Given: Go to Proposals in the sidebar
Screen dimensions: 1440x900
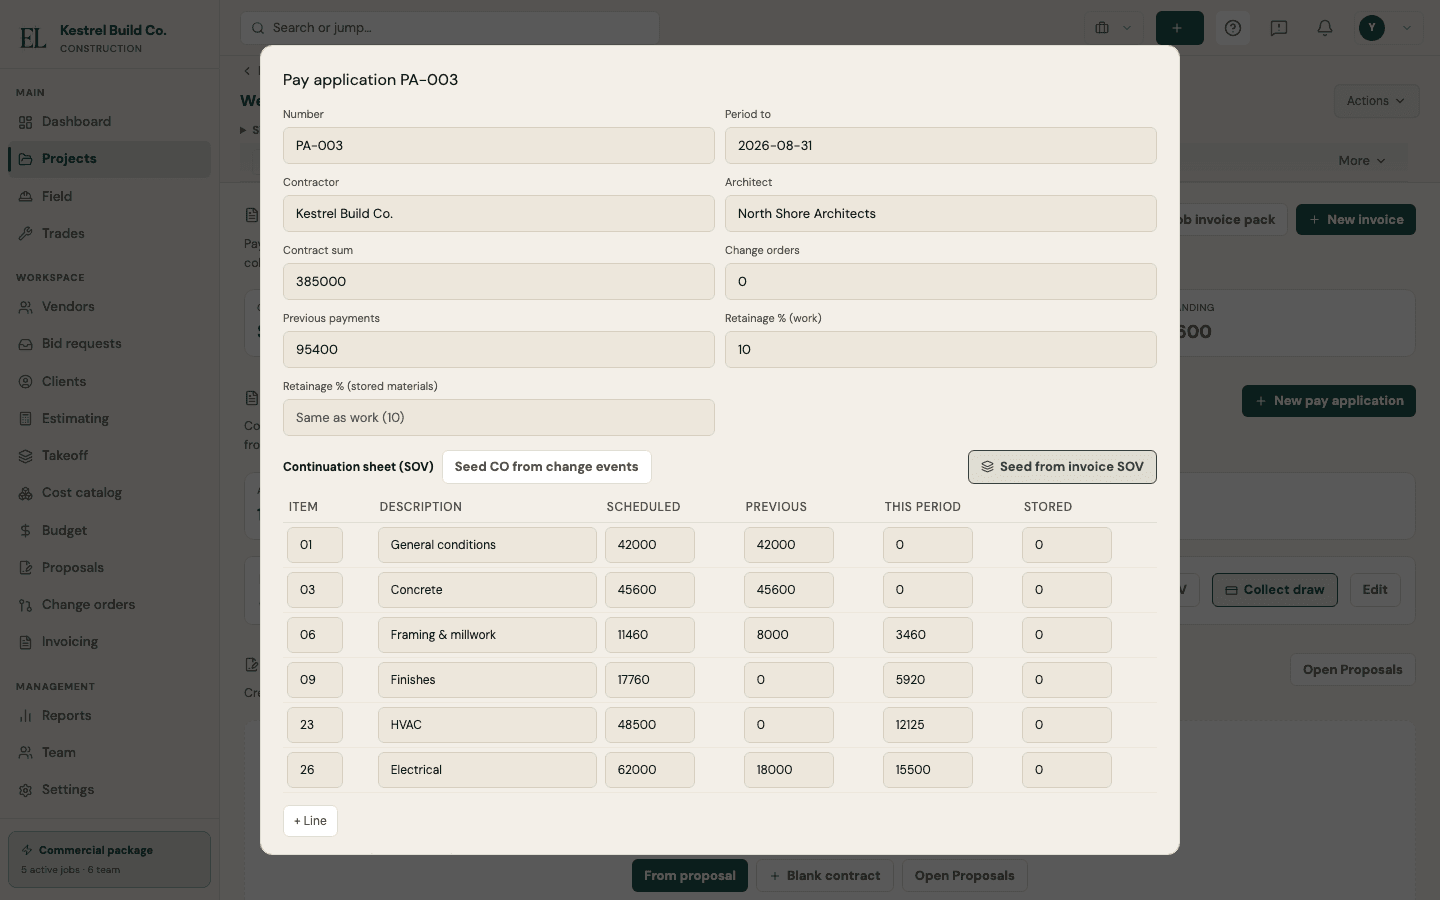Looking at the screenshot, I should click(x=109, y=568).
